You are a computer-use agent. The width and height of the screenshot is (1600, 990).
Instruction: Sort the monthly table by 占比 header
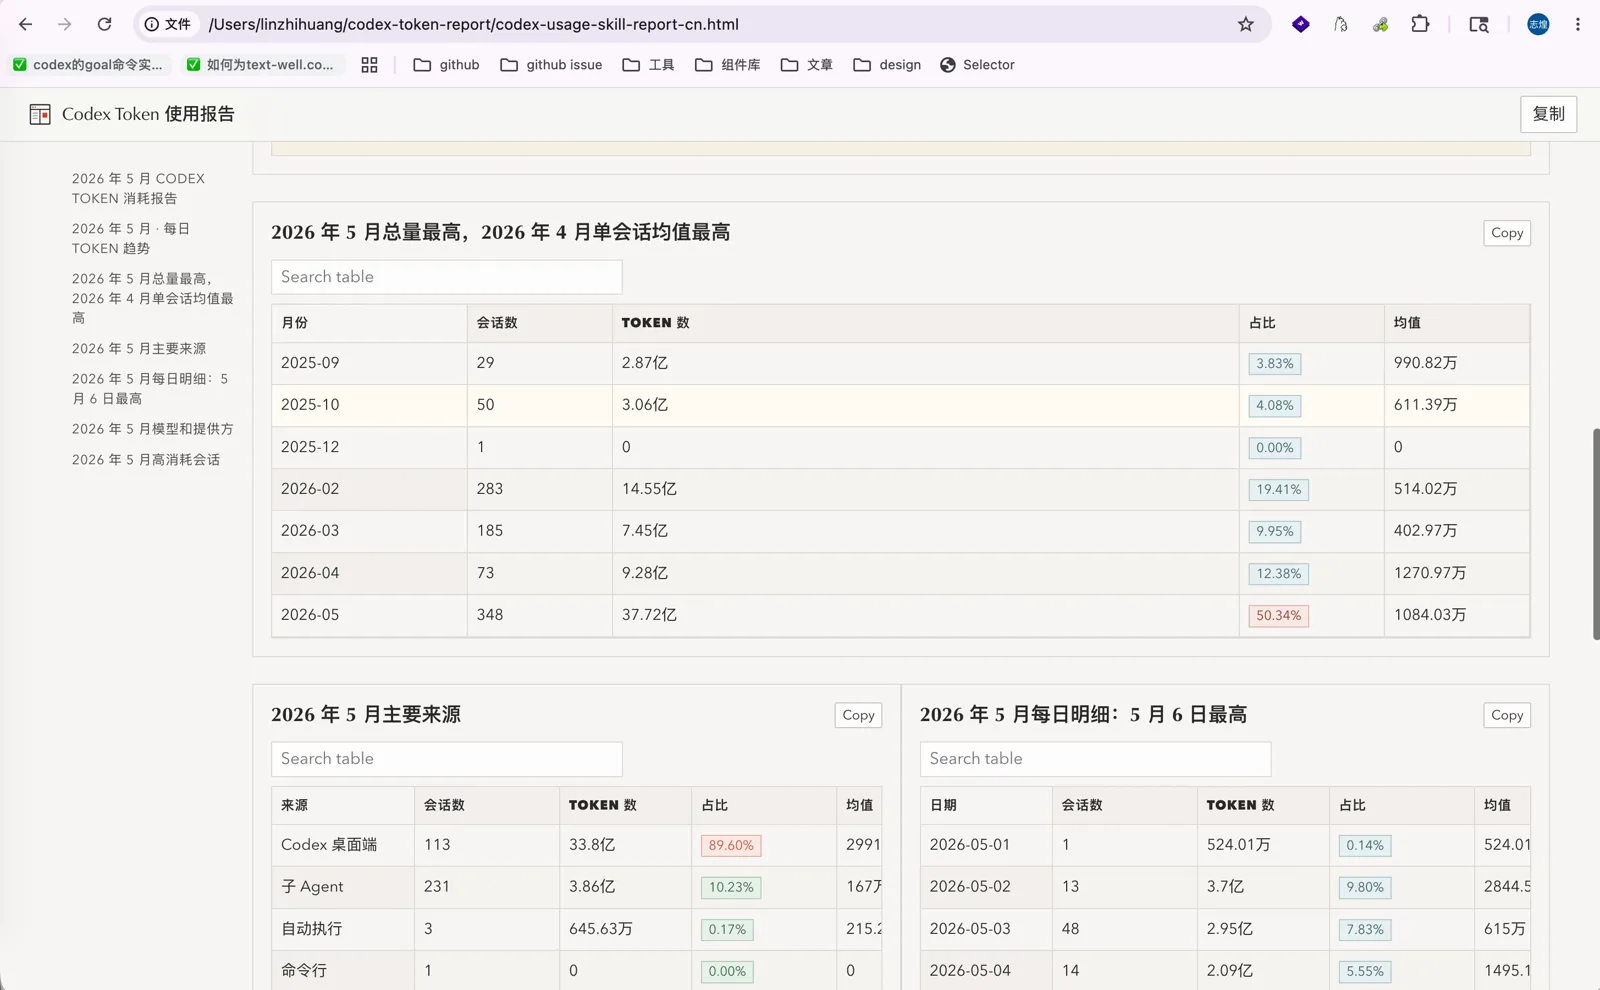1312,323
